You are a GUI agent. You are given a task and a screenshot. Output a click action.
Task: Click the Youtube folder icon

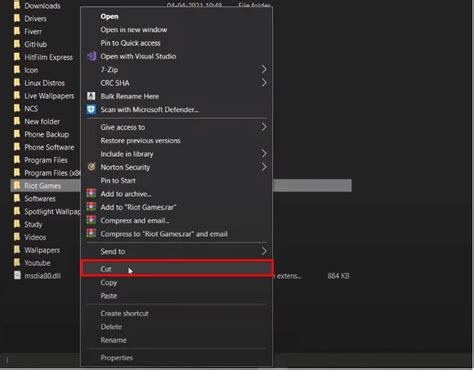[x=17, y=263]
